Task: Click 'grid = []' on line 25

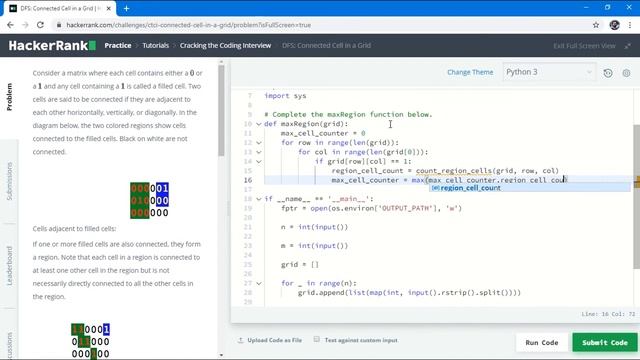Action: pos(300,264)
